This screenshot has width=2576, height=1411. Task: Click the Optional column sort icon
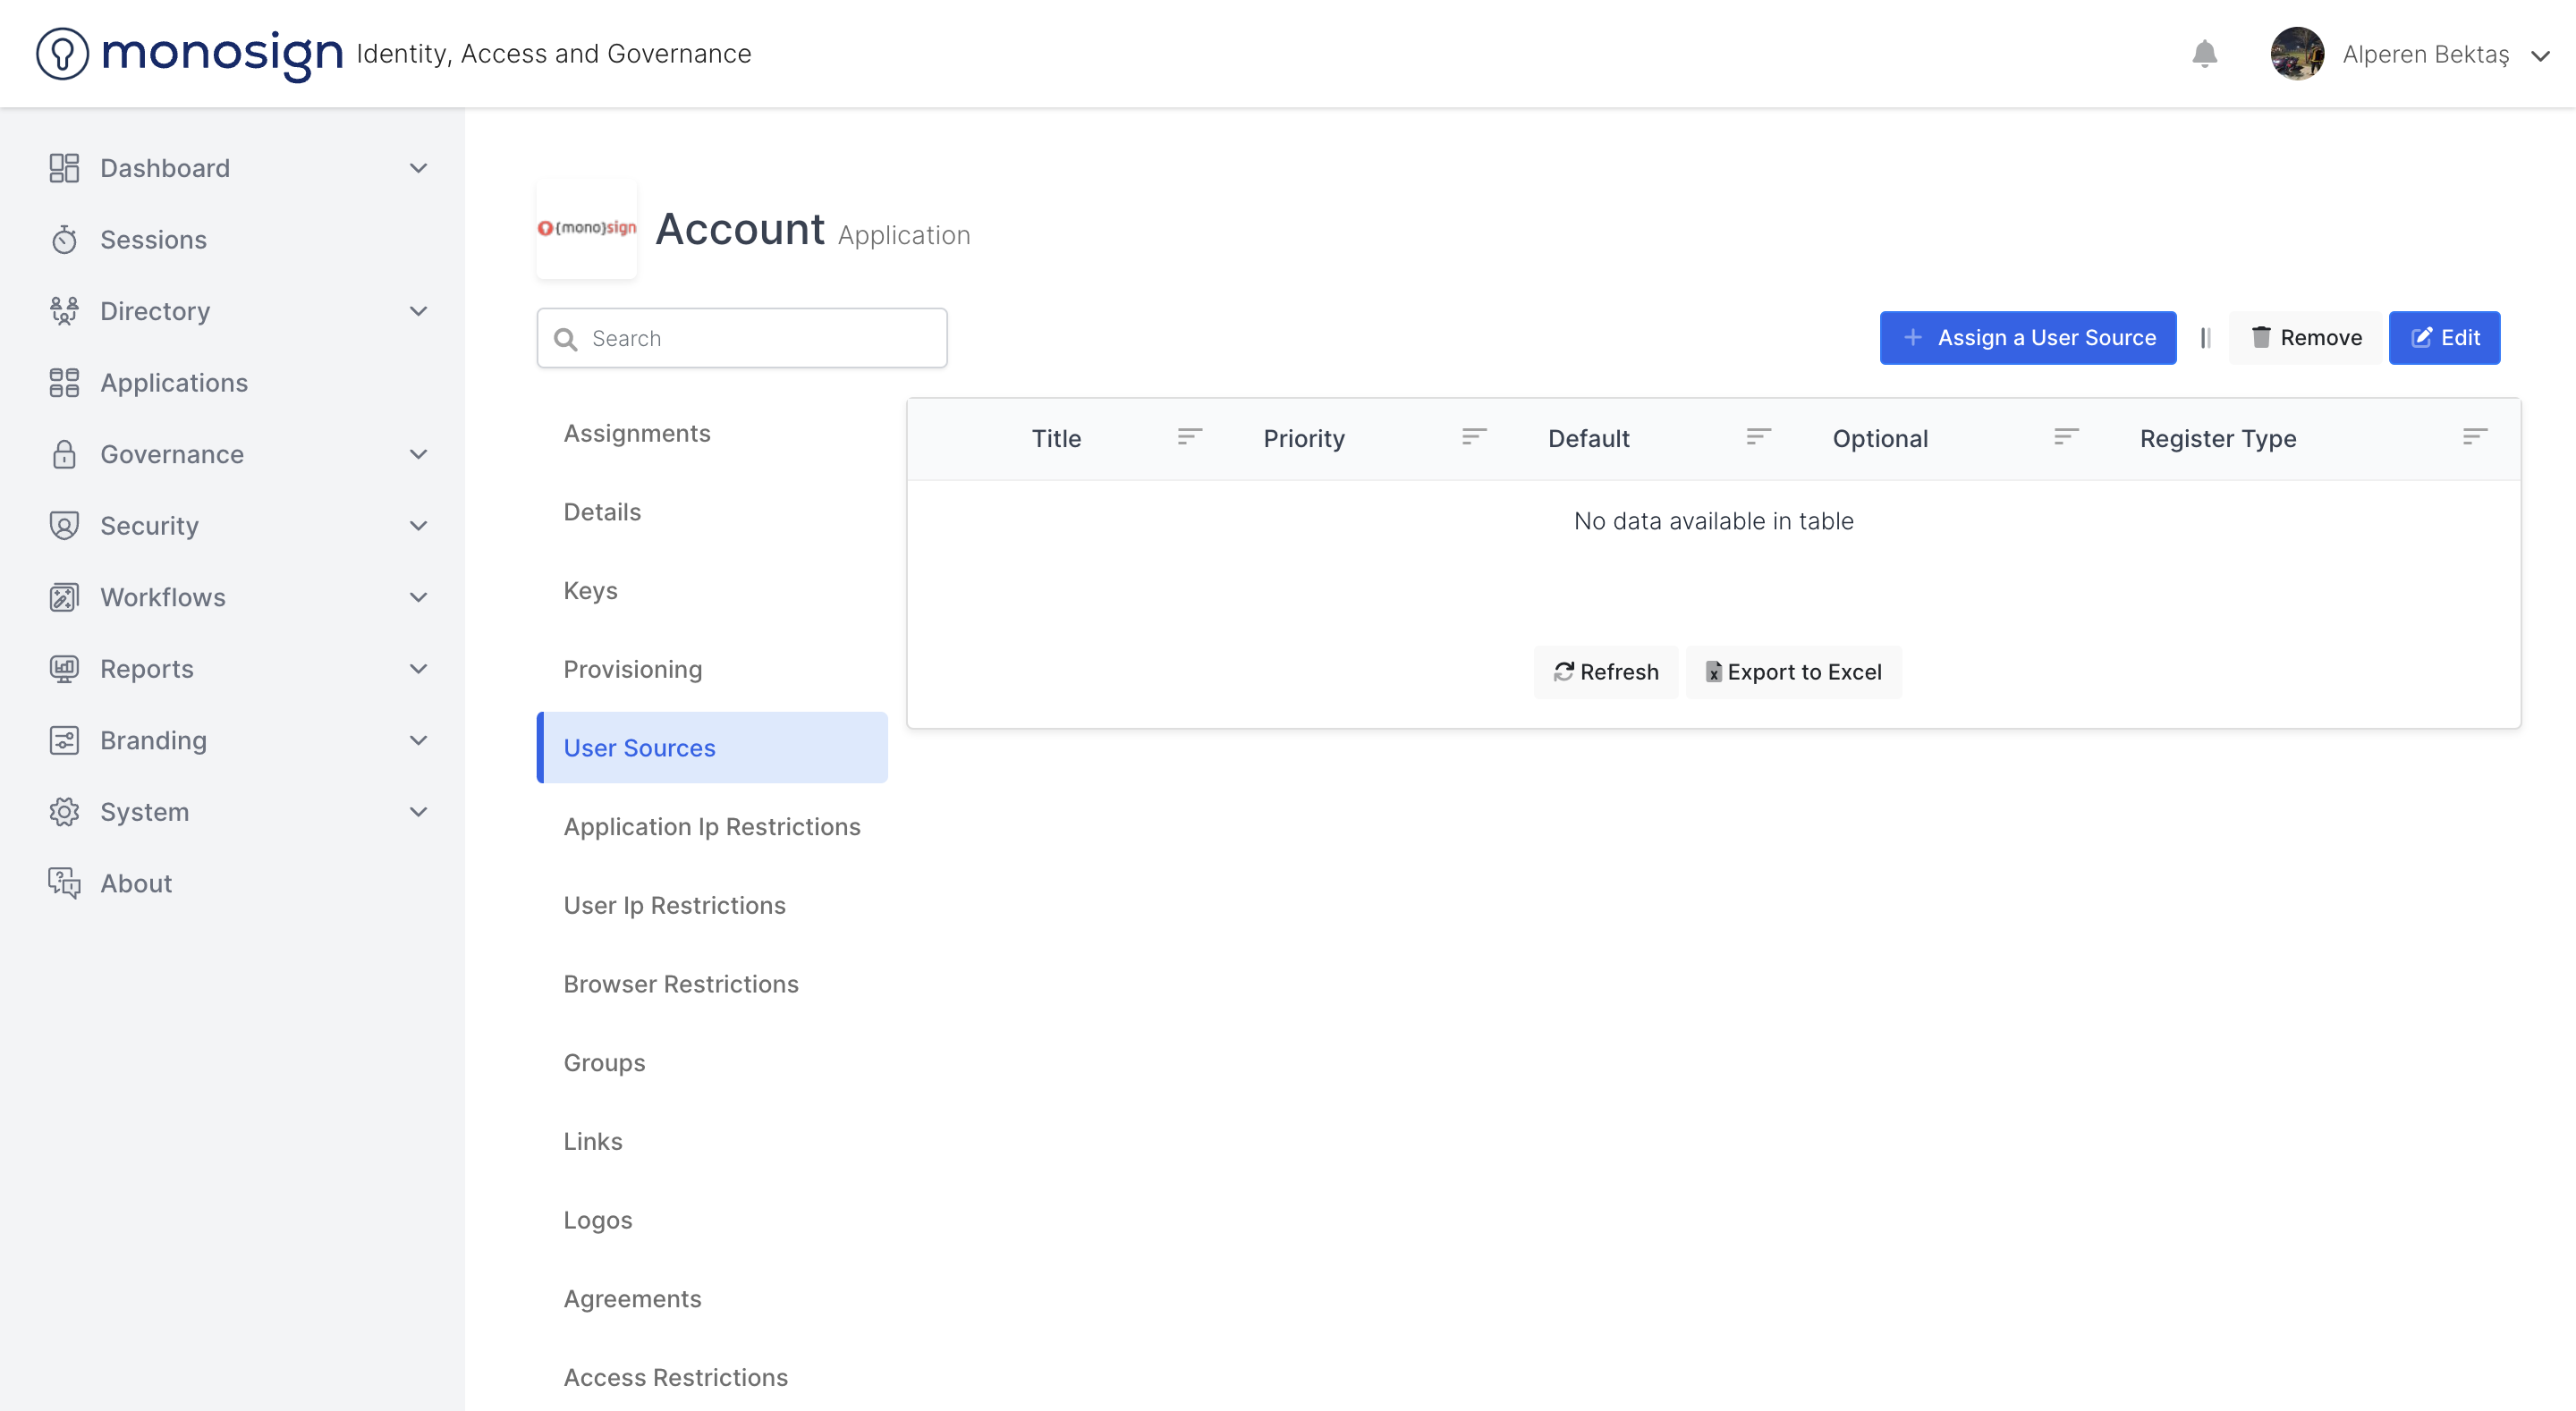[2066, 438]
